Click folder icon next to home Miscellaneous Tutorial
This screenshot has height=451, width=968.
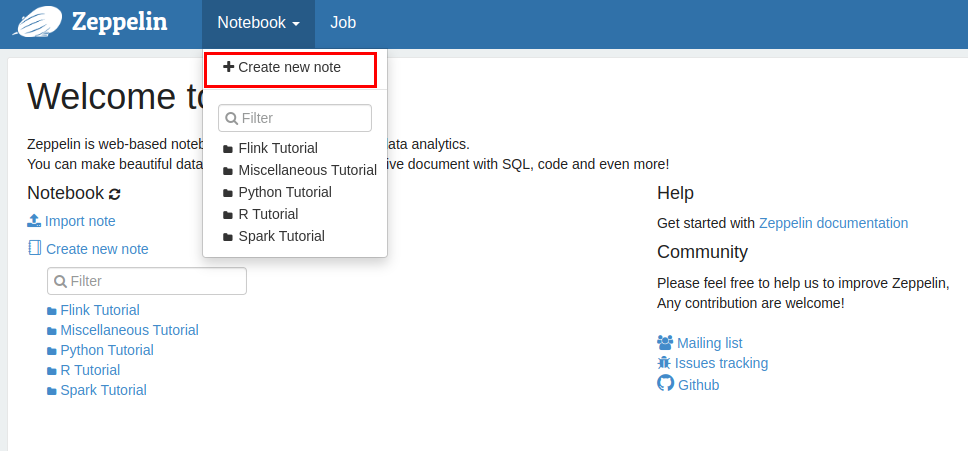(52, 331)
